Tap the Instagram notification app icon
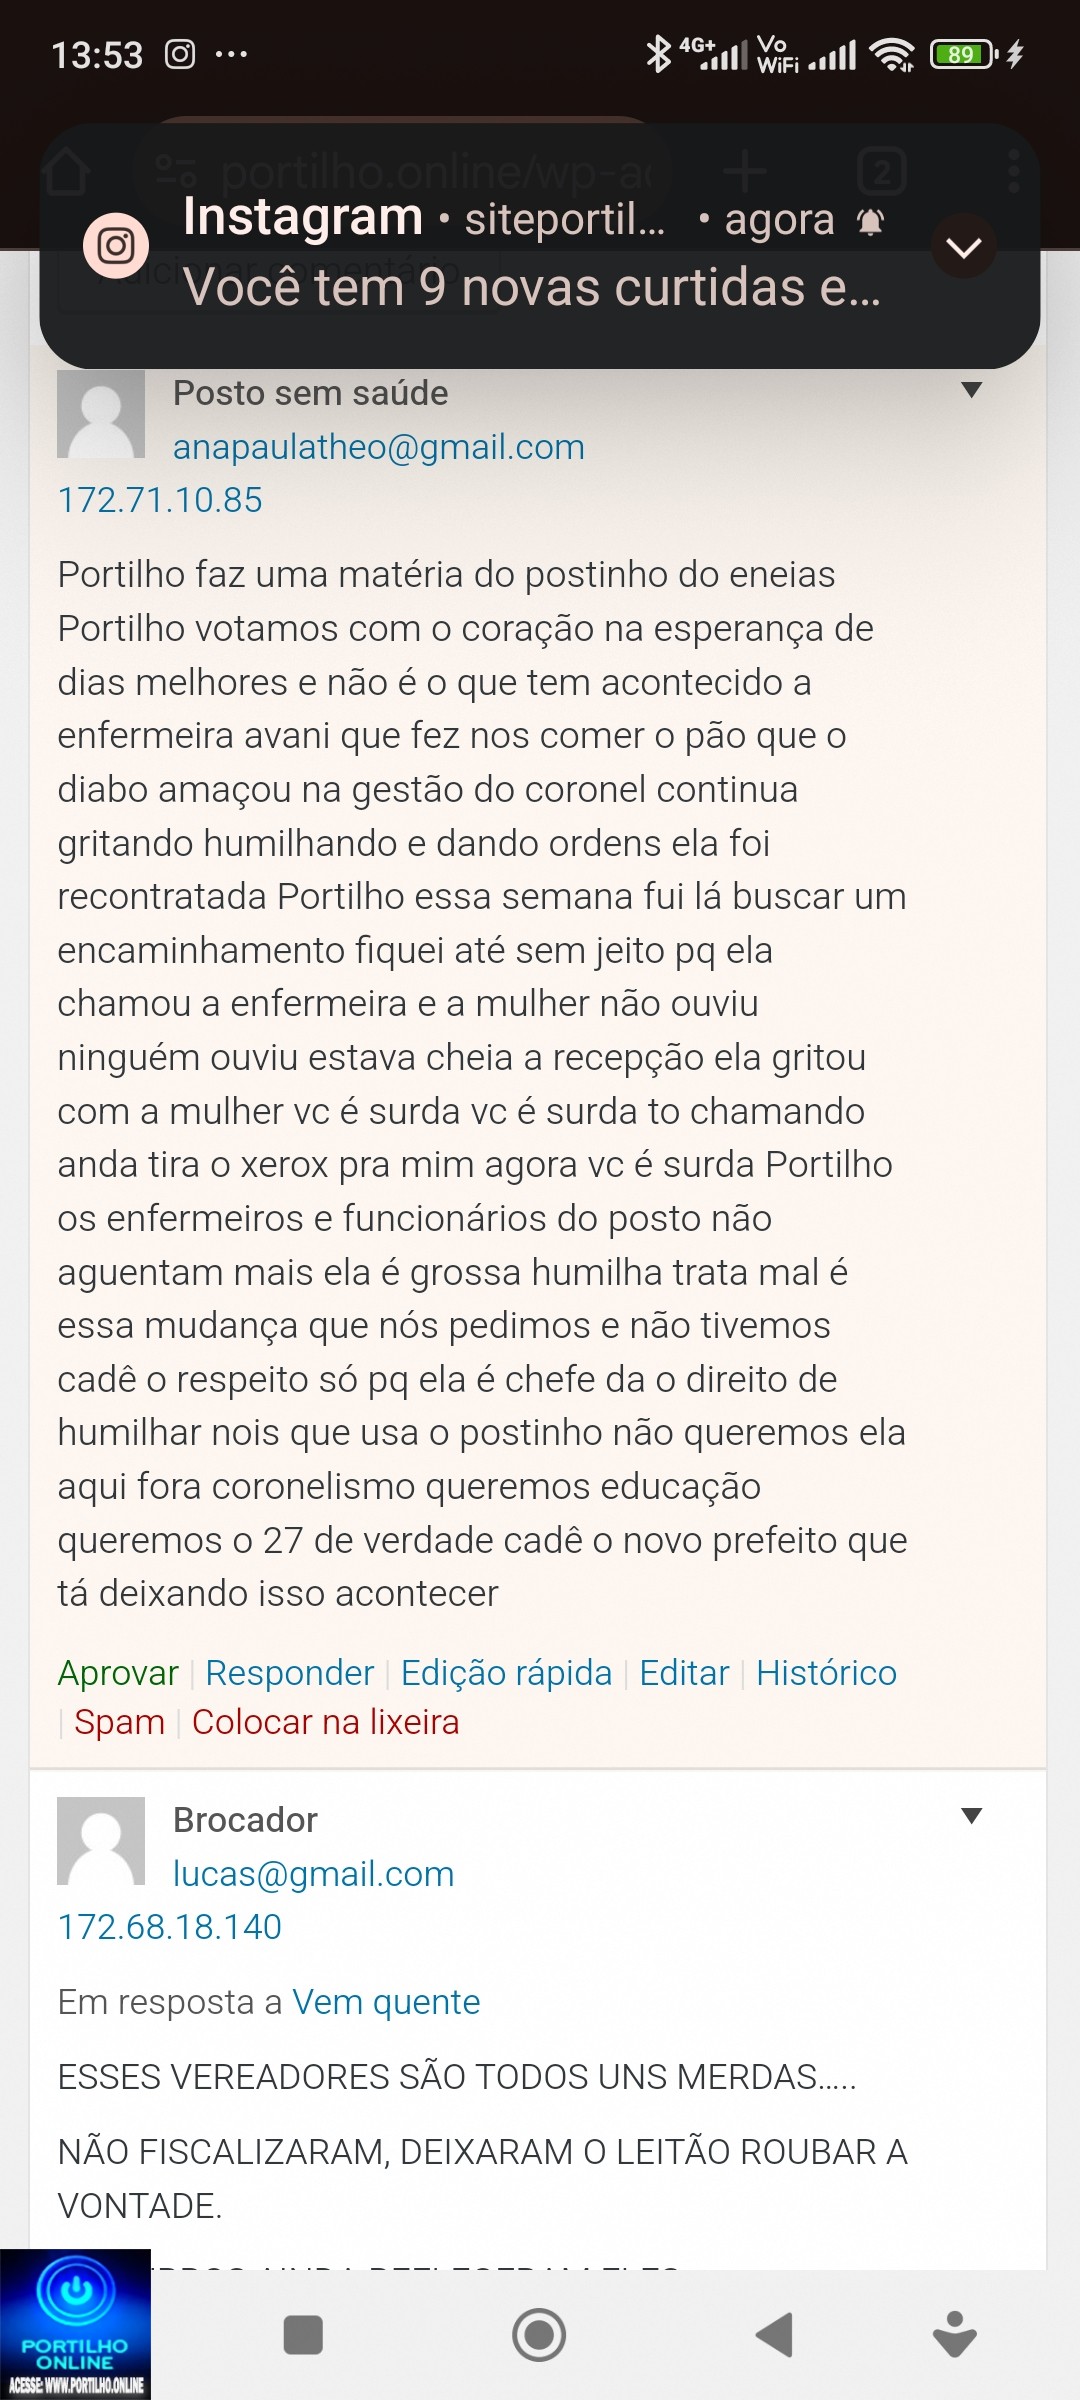The image size is (1080, 2400). [116, 246]
